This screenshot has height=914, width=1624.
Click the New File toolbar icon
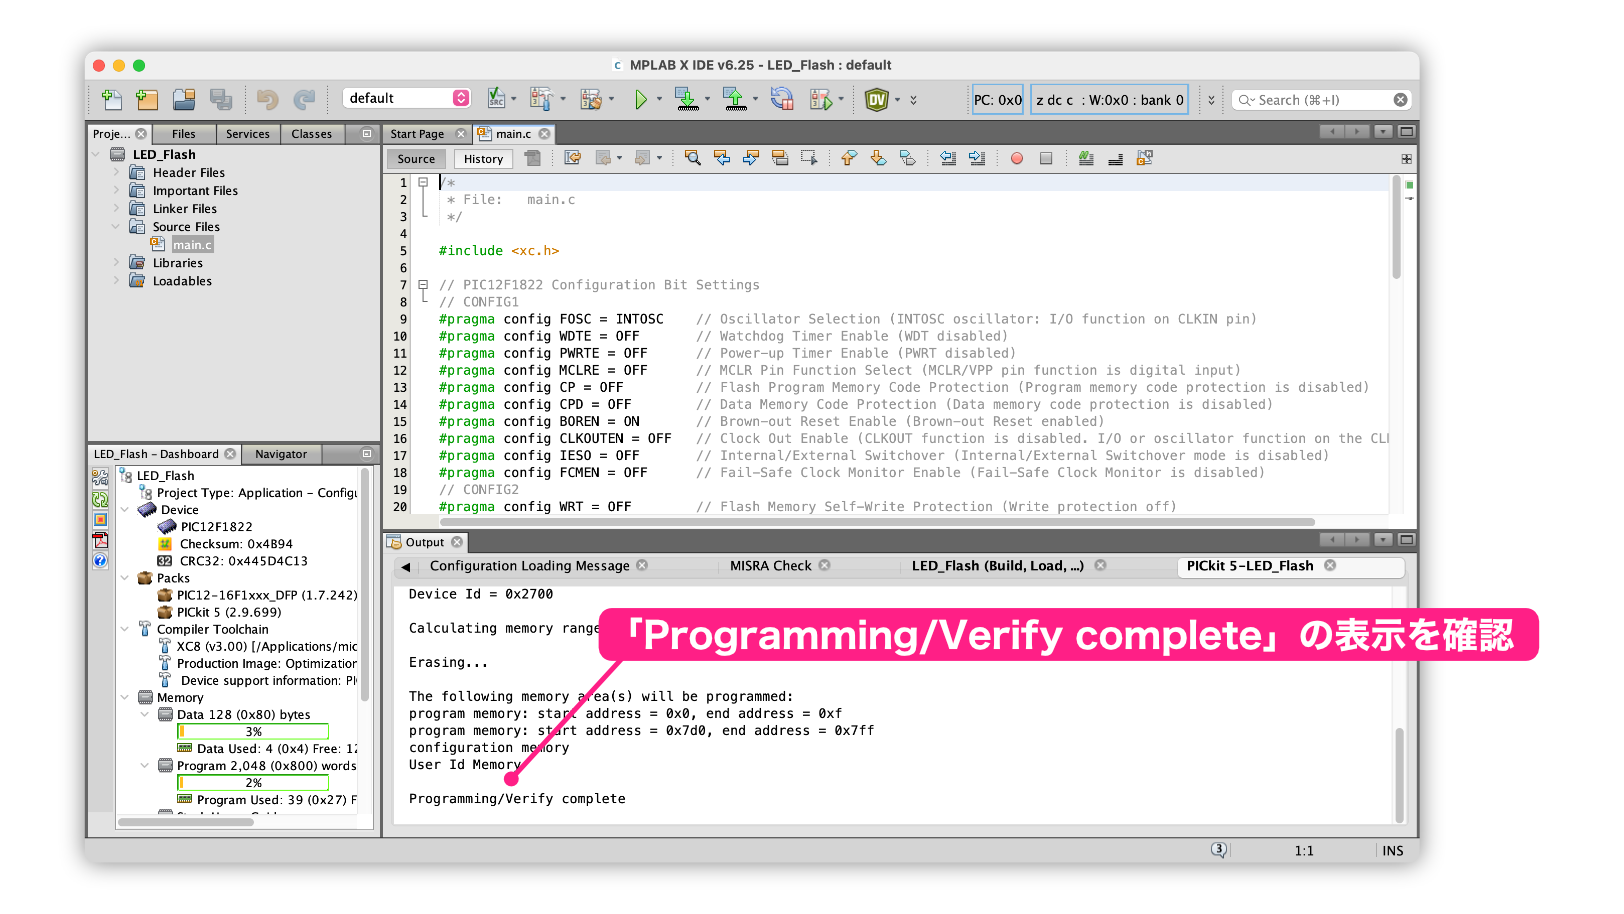click(112, 99)
